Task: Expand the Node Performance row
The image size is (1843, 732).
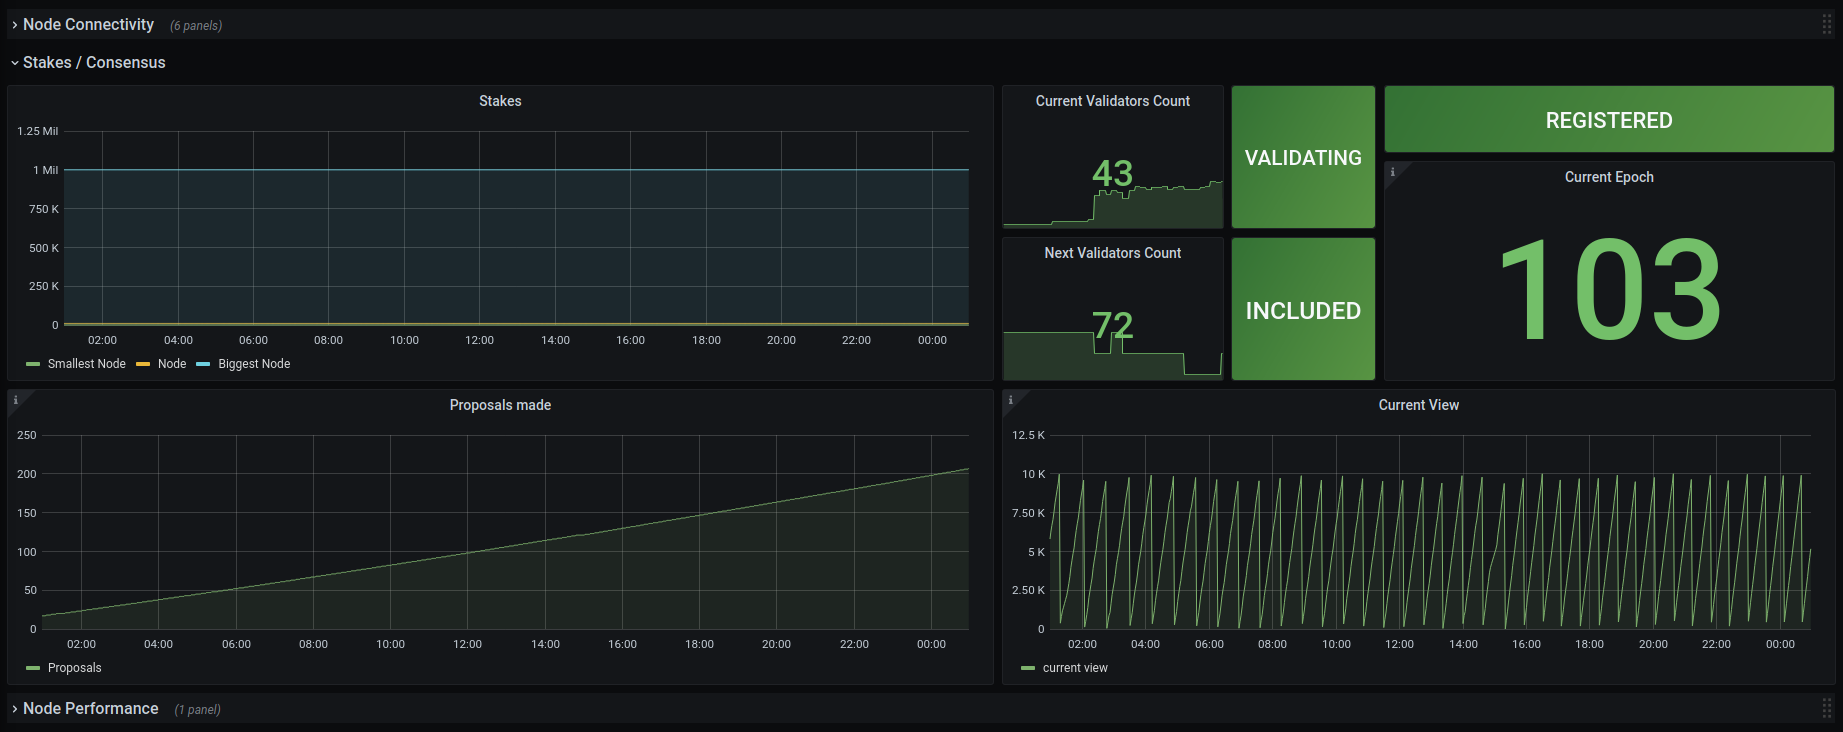Action: pyautogui.click(x=90, y=708)
